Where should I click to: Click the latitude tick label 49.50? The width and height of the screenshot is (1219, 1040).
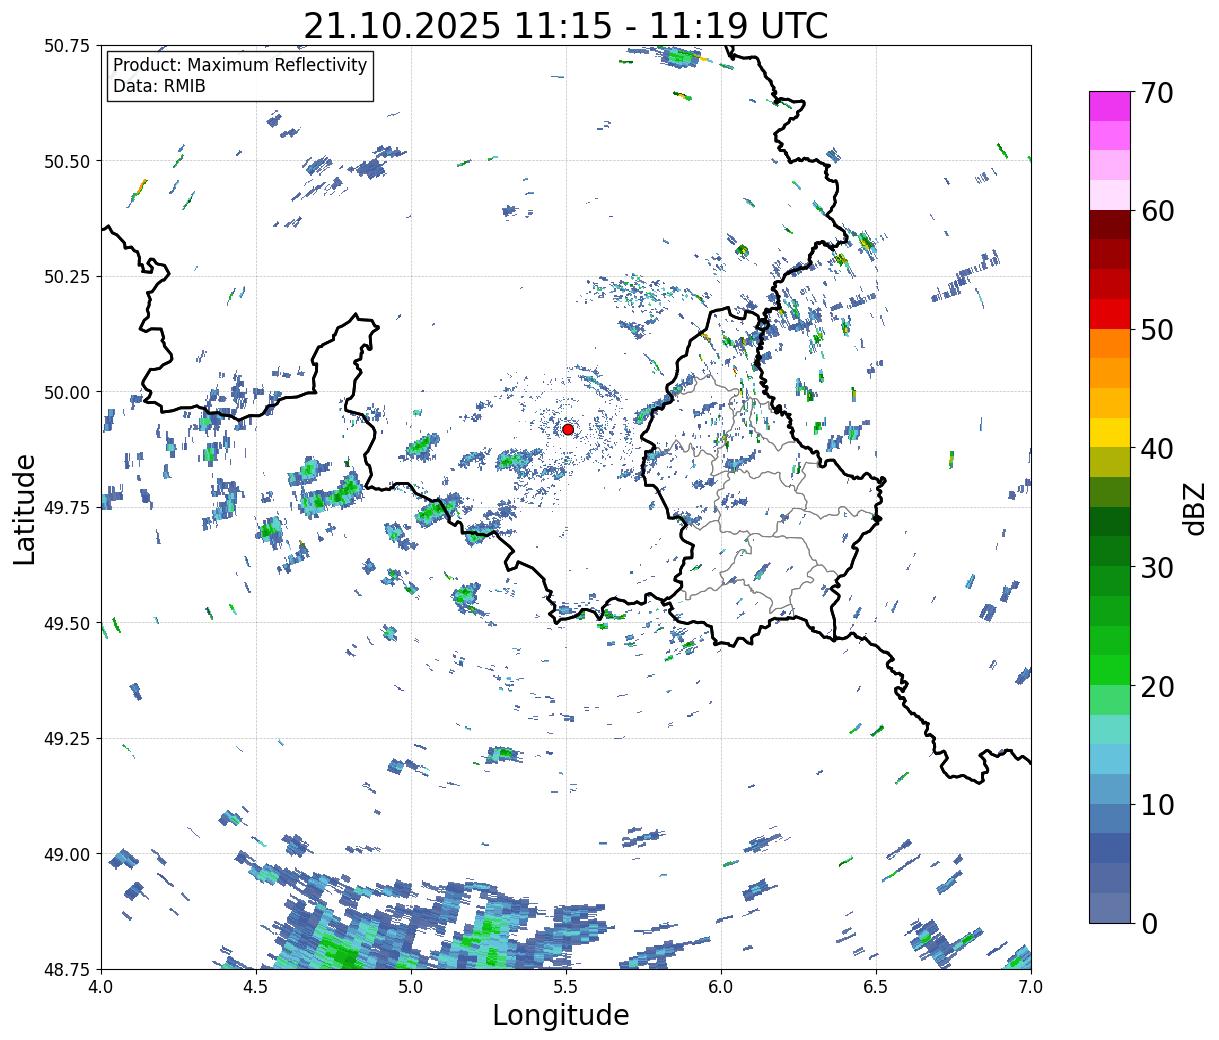(x=67, y=623)
